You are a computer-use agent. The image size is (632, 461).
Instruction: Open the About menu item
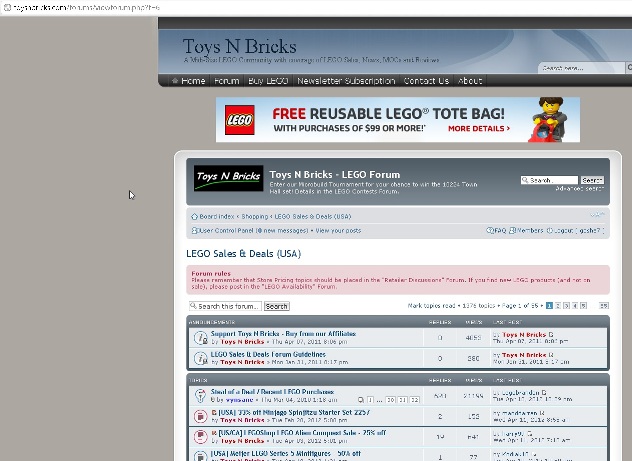pos(470,81)
